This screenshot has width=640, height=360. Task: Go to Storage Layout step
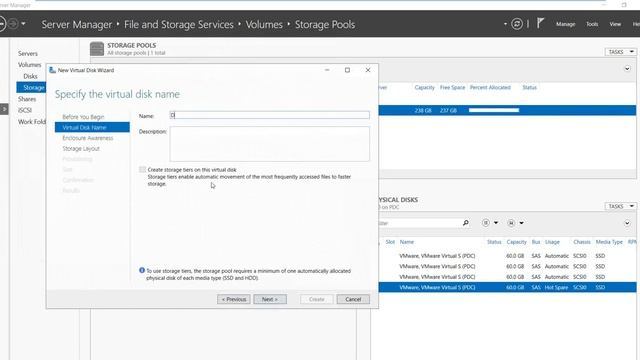pyautogui.click(x=81, y=149)
